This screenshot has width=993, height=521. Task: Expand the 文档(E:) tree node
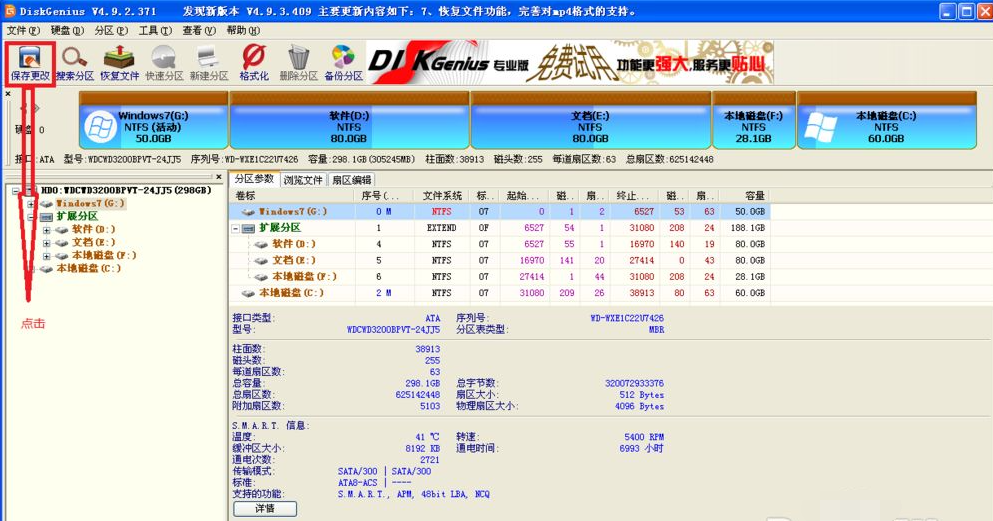tap(46, 243)
